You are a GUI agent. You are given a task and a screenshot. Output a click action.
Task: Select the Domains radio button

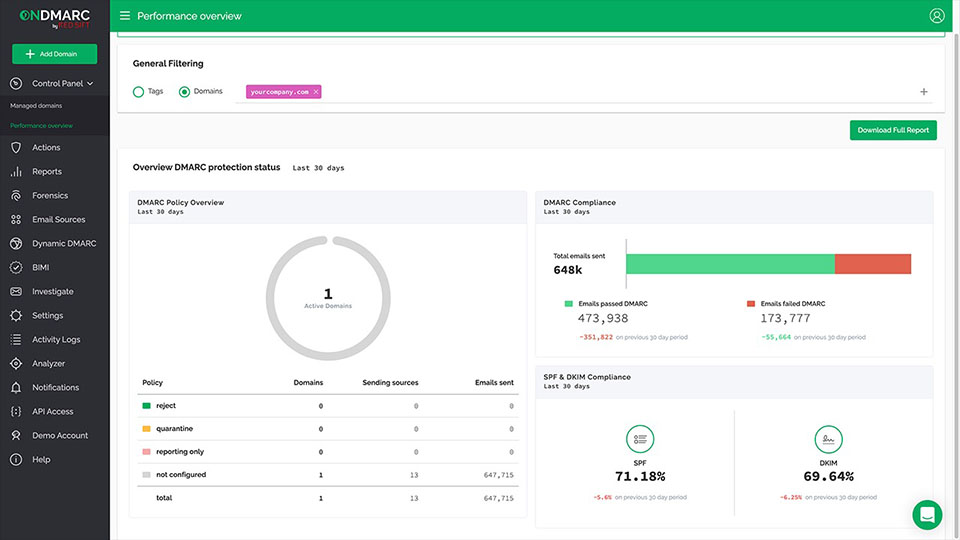(184, 92)
